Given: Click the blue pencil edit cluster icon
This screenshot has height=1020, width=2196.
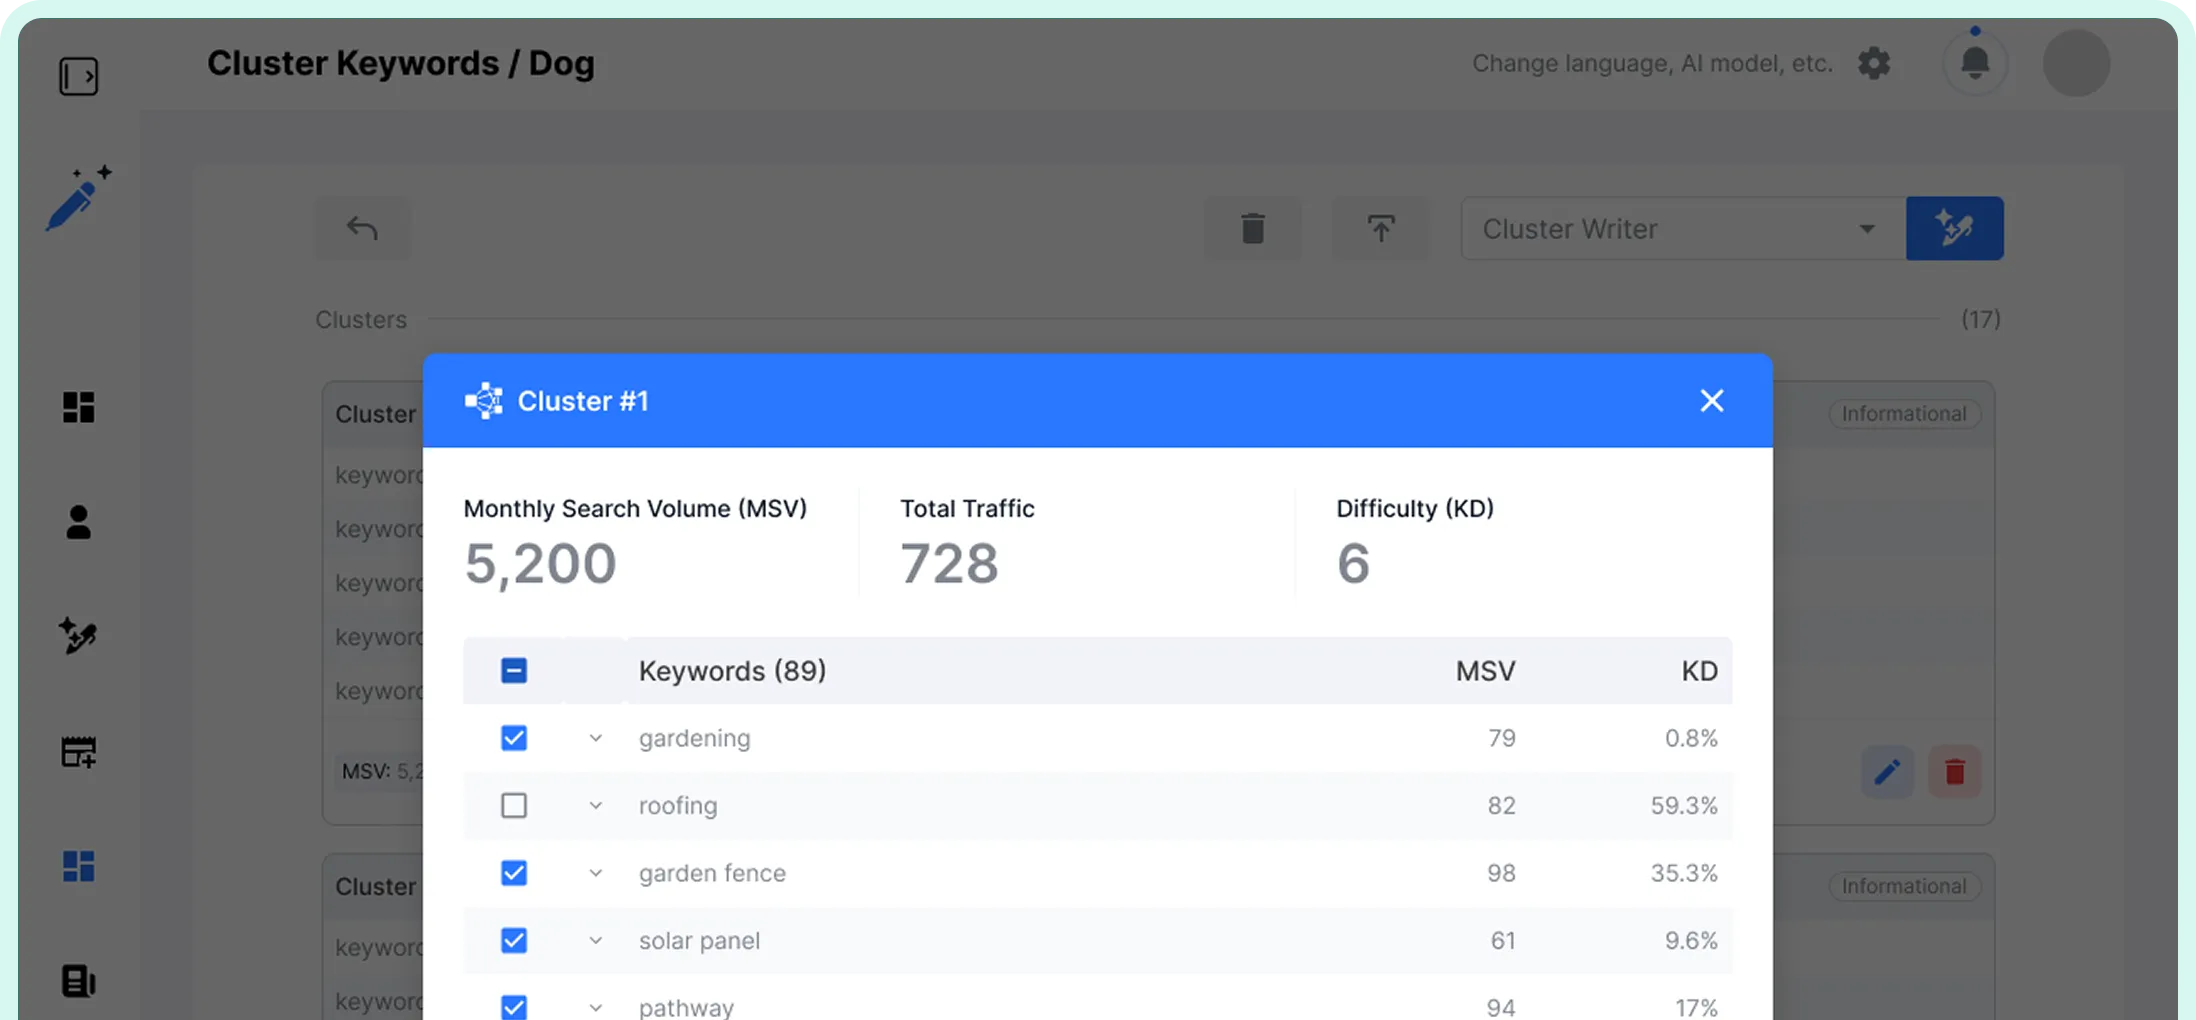Looking at the screenshot, I should point(1887,772).
